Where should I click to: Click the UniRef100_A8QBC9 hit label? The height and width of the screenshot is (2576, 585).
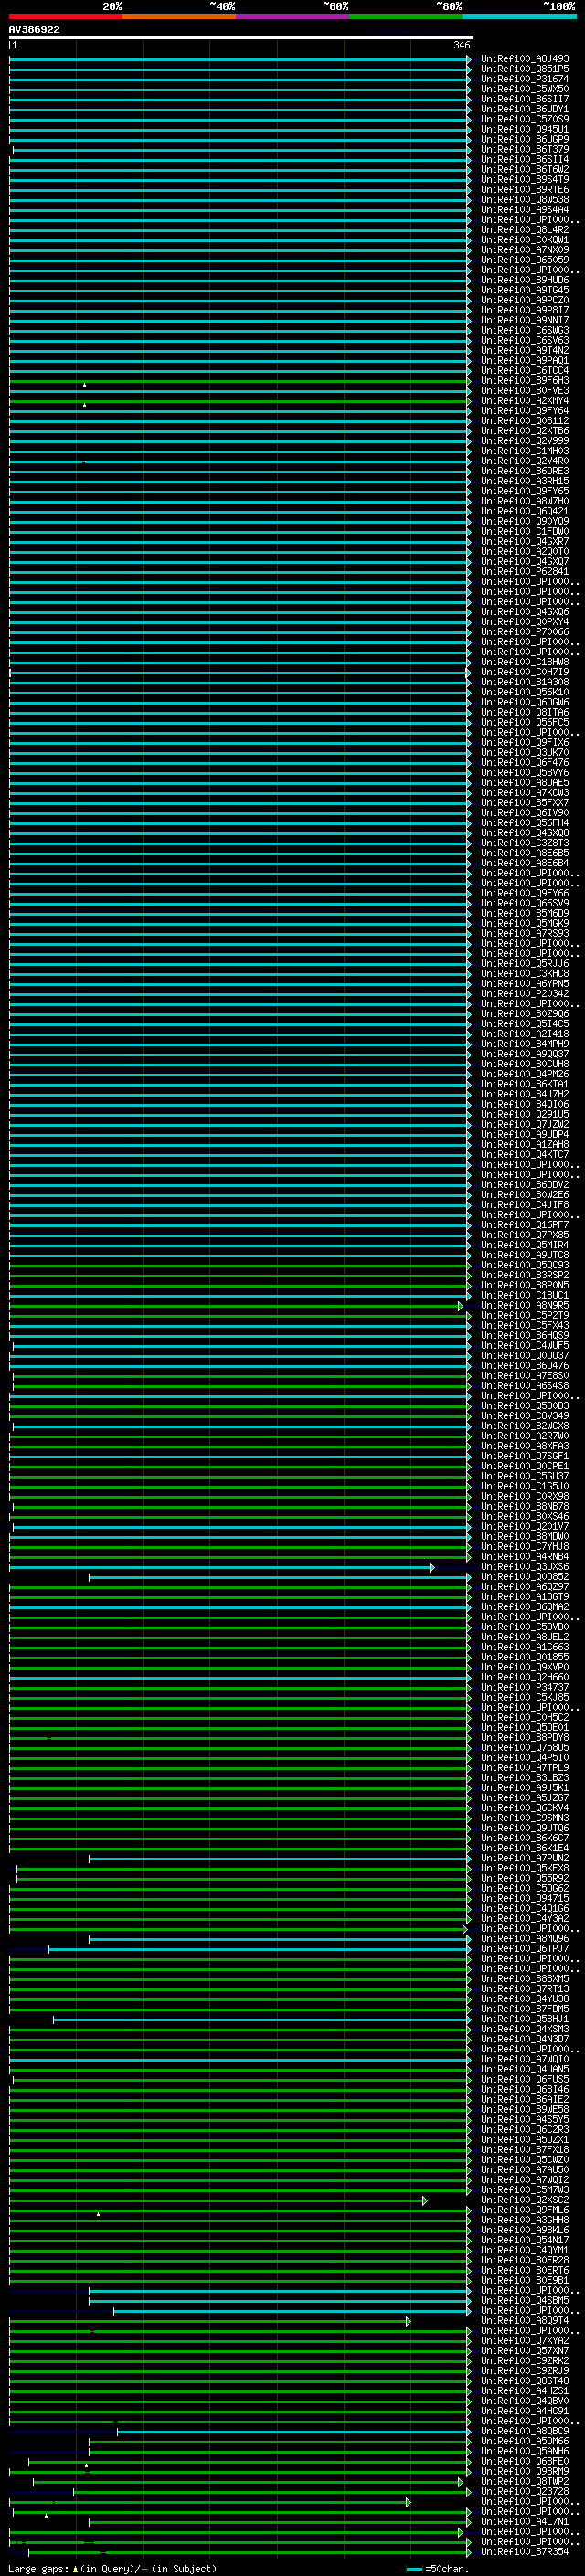[524, 2431]
